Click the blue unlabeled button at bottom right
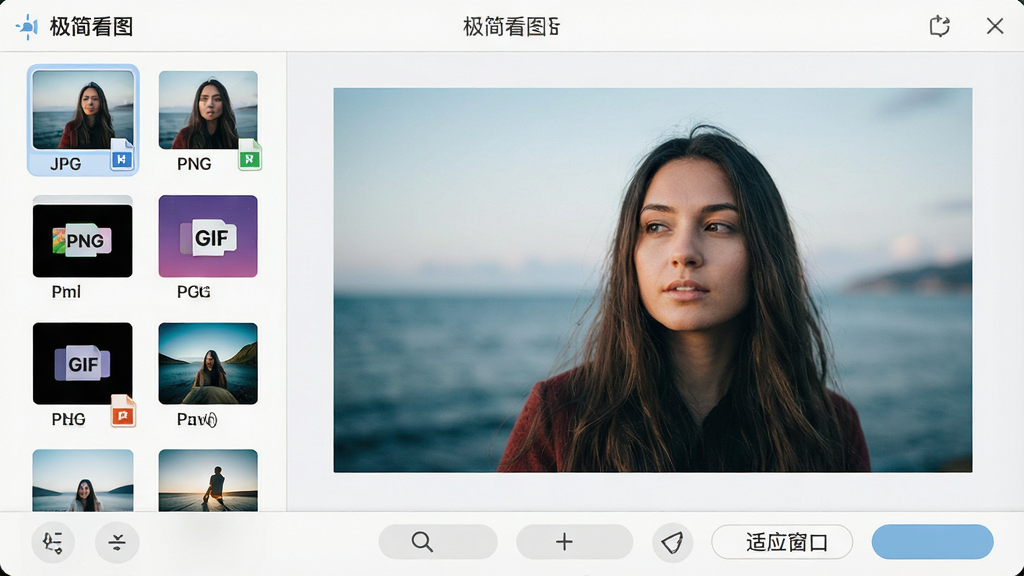 click(x=933, y=542)
